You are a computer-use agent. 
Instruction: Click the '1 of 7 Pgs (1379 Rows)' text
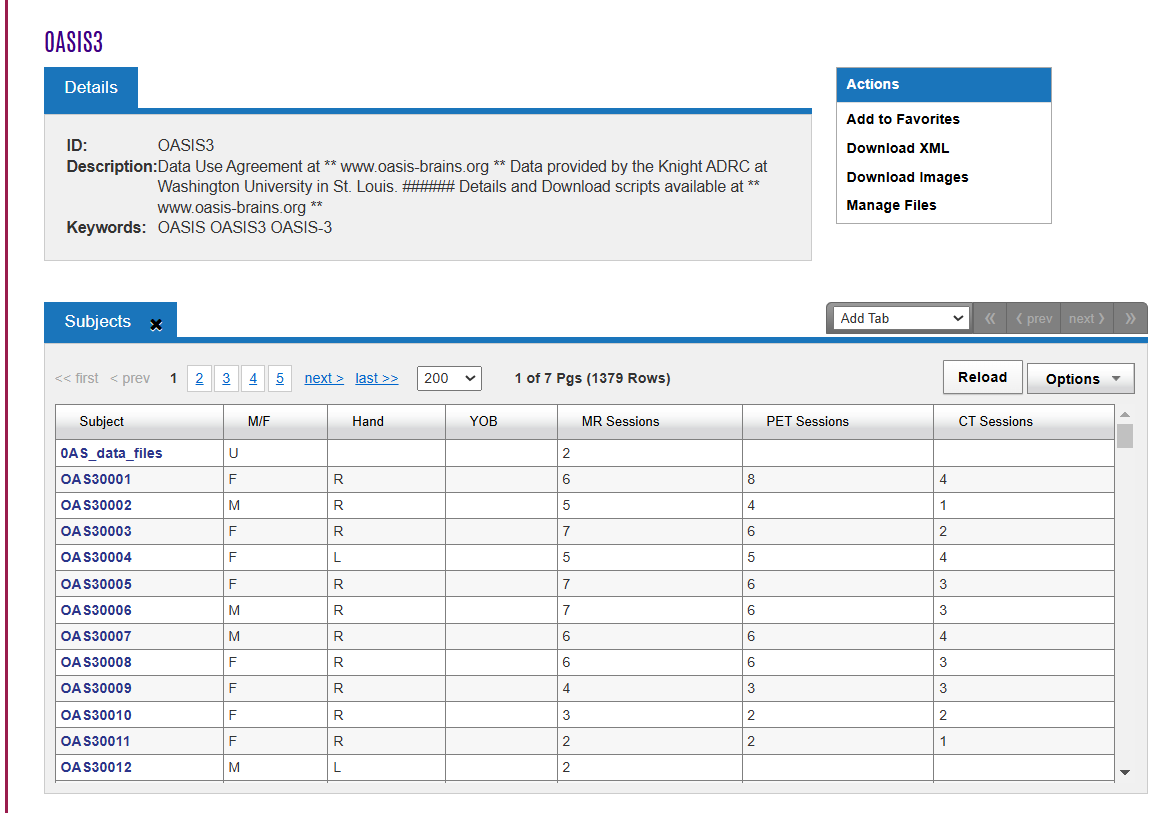click(592, 378)
